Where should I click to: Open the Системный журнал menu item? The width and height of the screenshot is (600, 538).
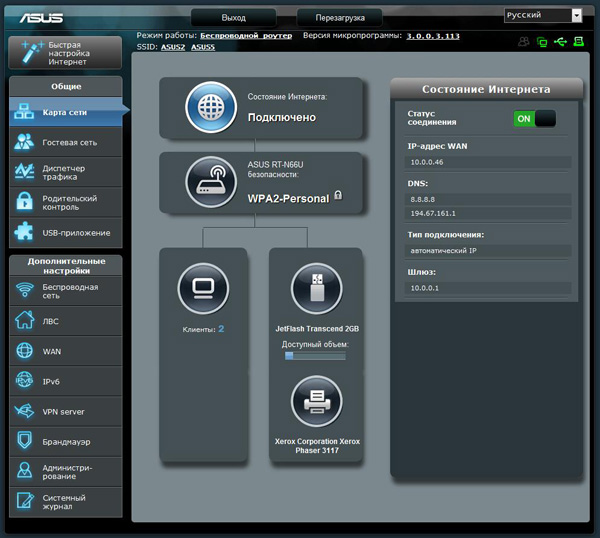66,502
